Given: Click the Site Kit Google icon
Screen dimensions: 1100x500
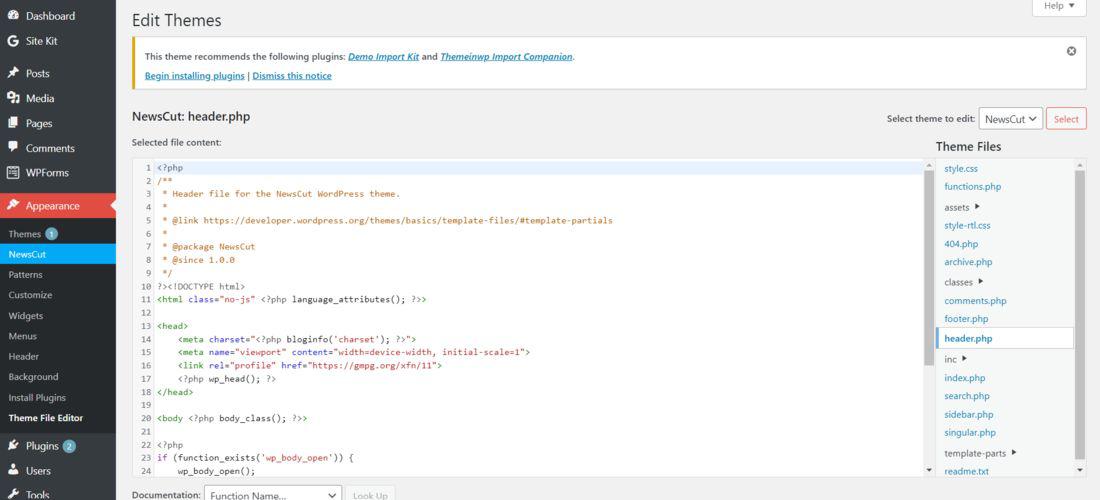Looking at the screenshot, I should 13,41.
